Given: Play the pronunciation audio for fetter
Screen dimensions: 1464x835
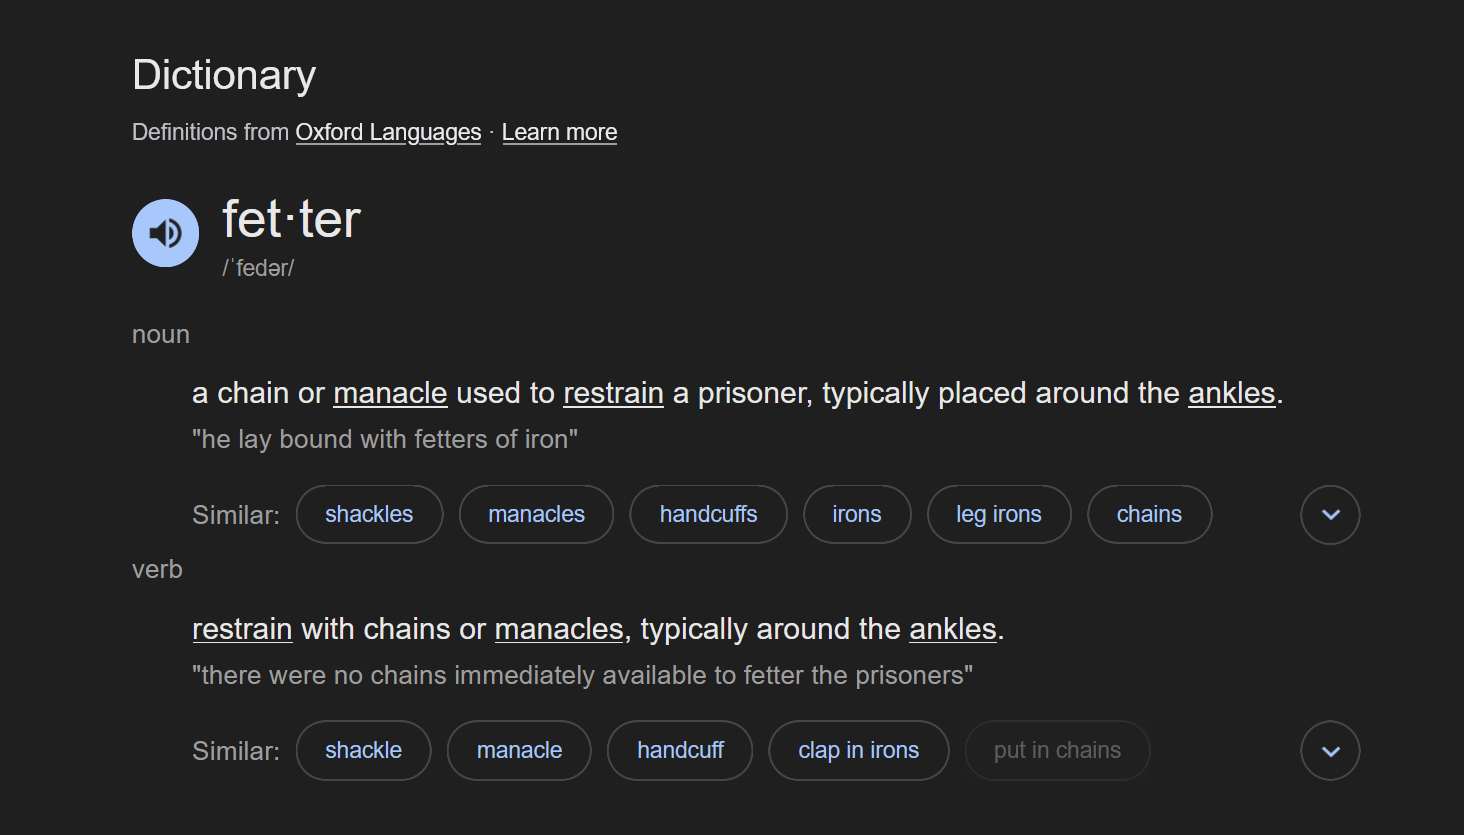Looking at the screenshot, I should [x=166, y=233].
